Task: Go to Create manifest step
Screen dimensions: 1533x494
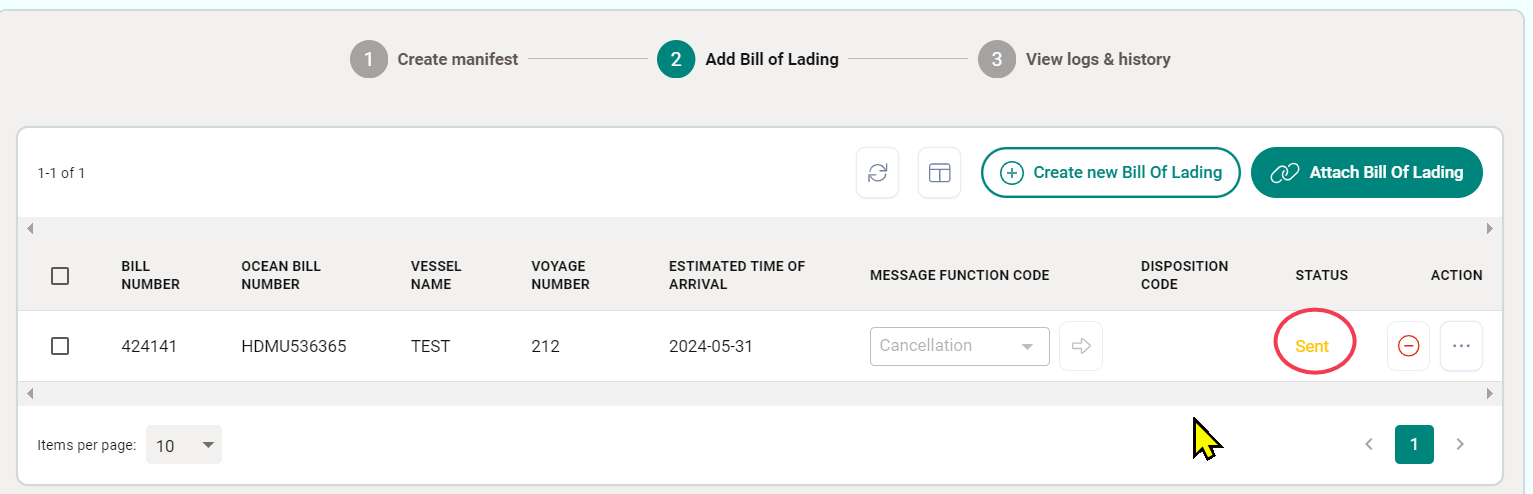Action: 435,59
